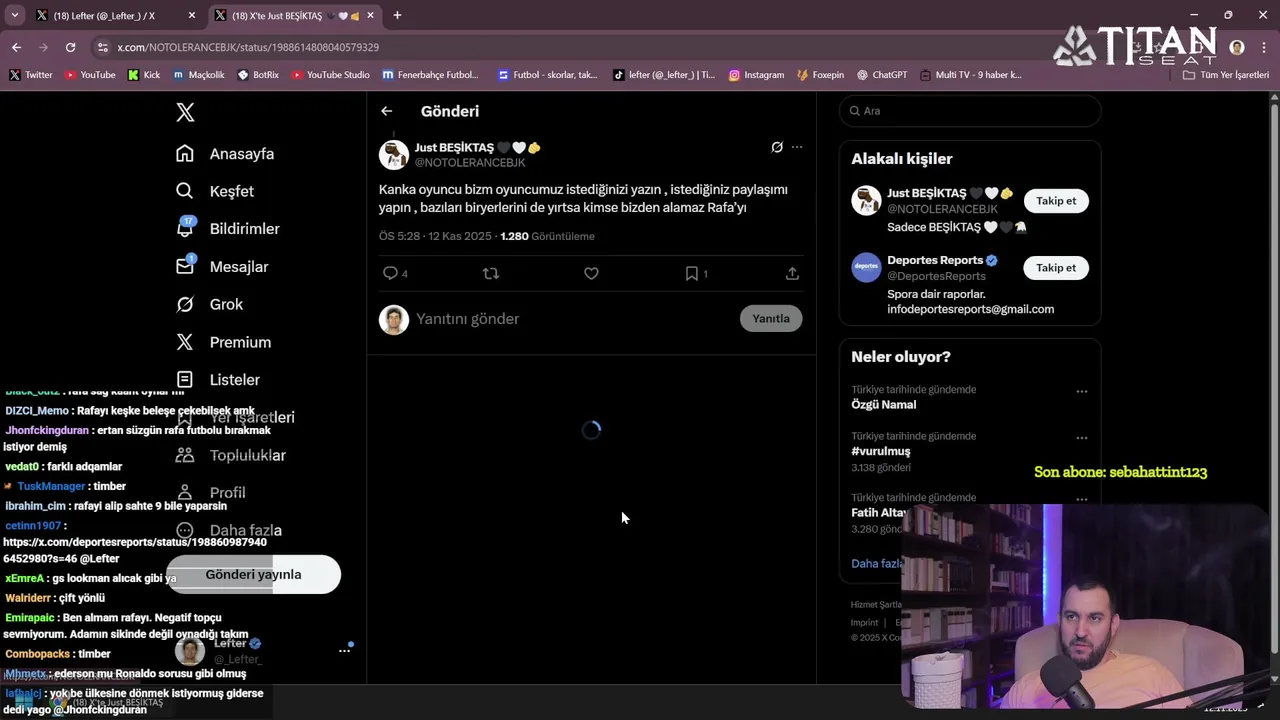
Task: Click Deportes Reports avatar in Alakalı kişiler
Action: click(866, 268)
